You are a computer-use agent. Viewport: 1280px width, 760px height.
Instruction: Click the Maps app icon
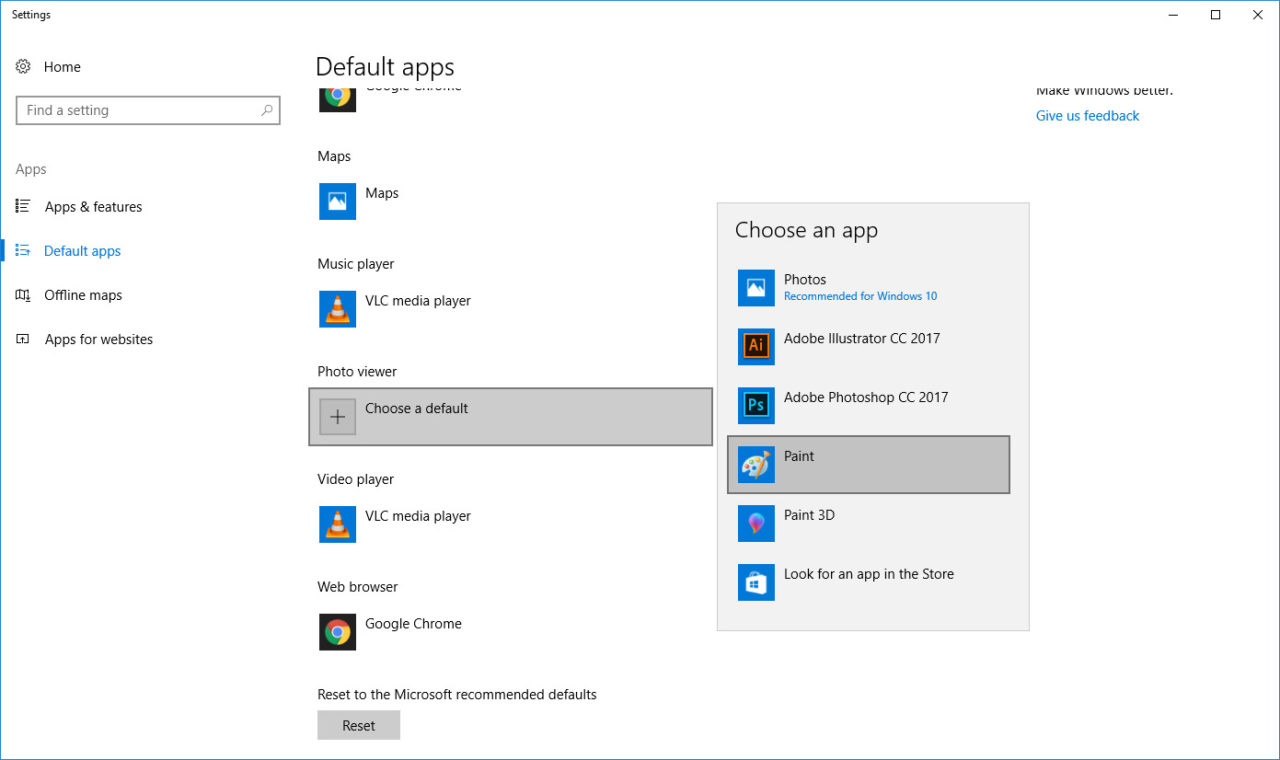(x=338, y=201)
